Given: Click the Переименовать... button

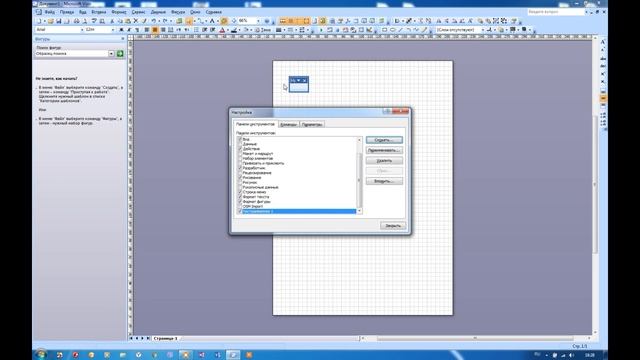Looking at the screenshot, I should [x=384, y=150].
